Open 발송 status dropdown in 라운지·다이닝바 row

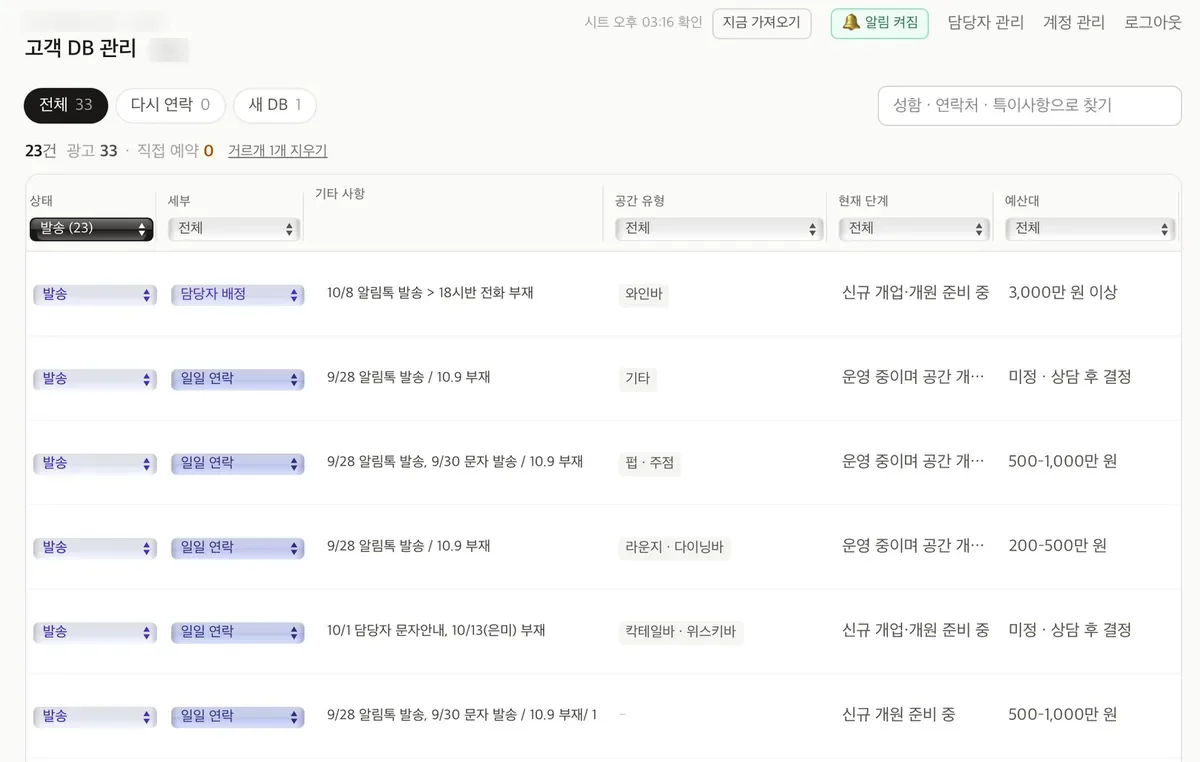click(x=95, y=548)
